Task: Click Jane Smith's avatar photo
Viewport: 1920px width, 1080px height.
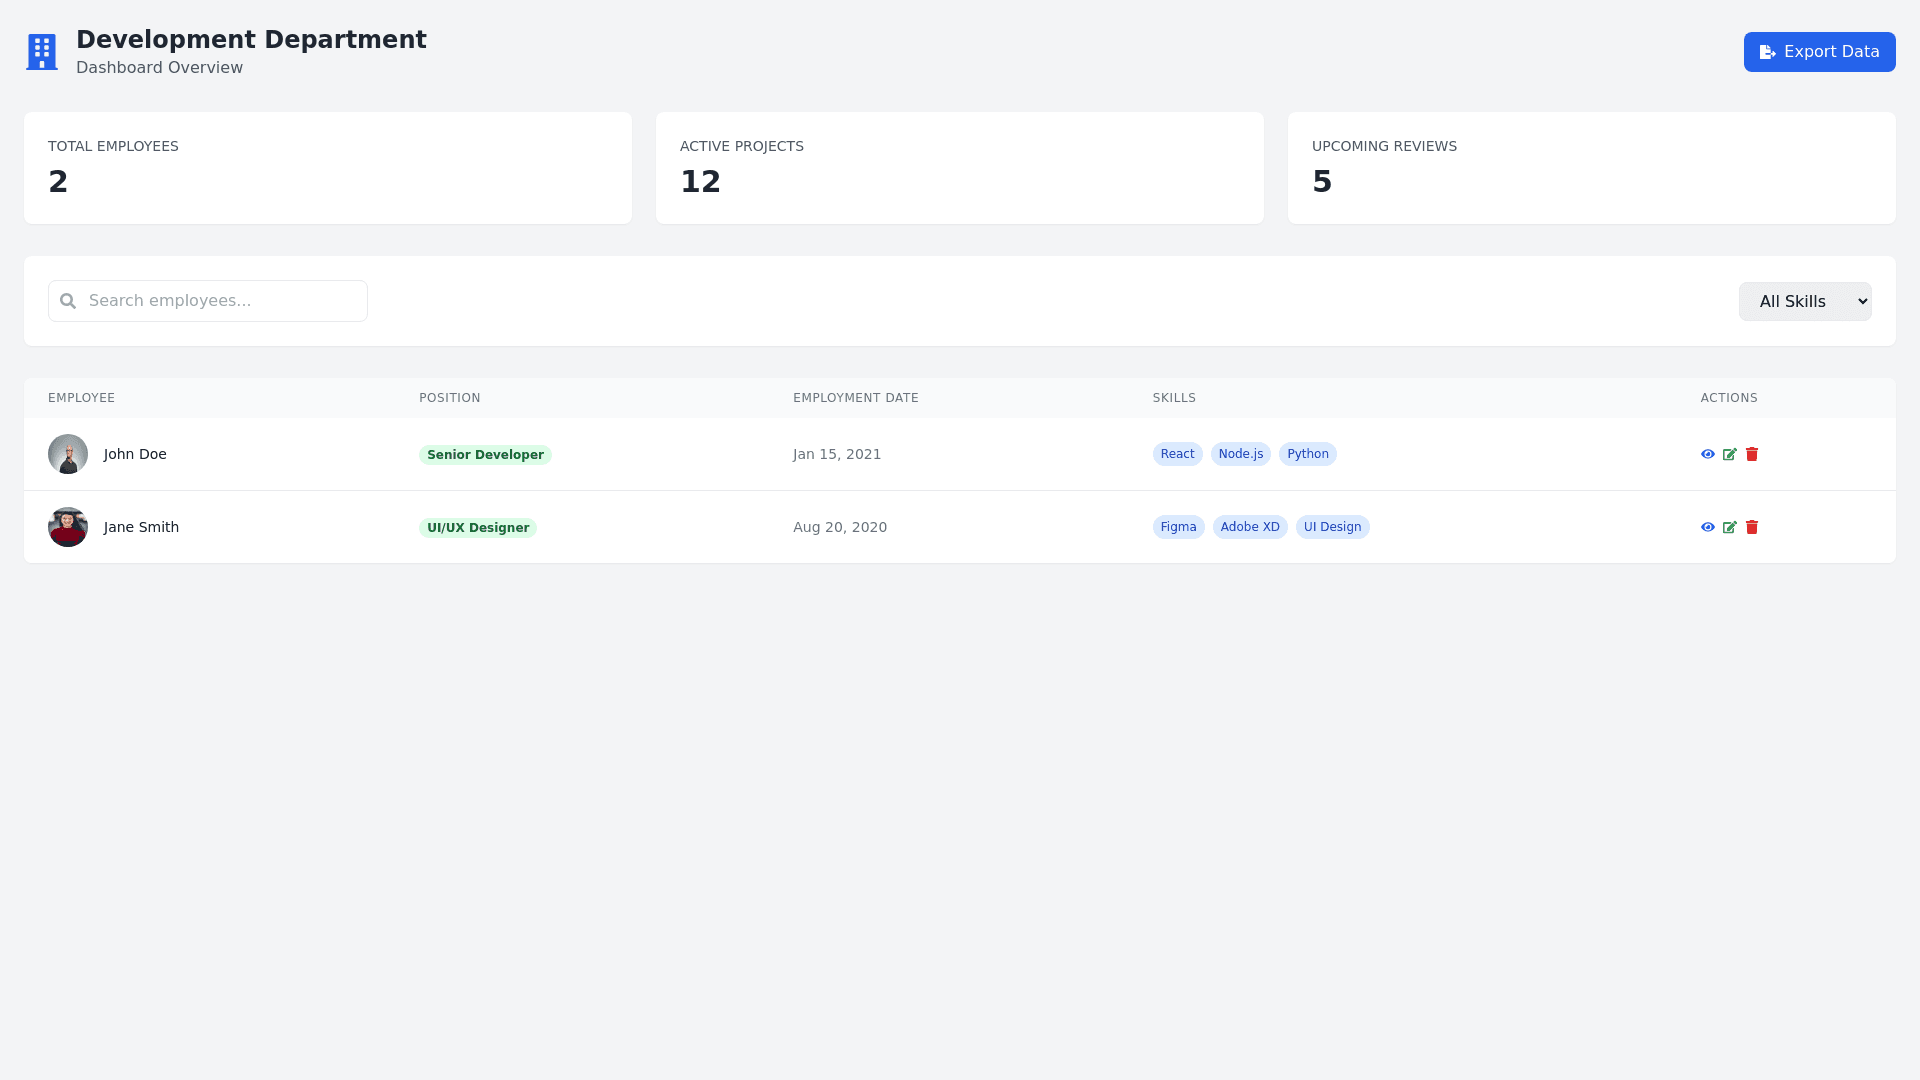Action: coord(68,527)
